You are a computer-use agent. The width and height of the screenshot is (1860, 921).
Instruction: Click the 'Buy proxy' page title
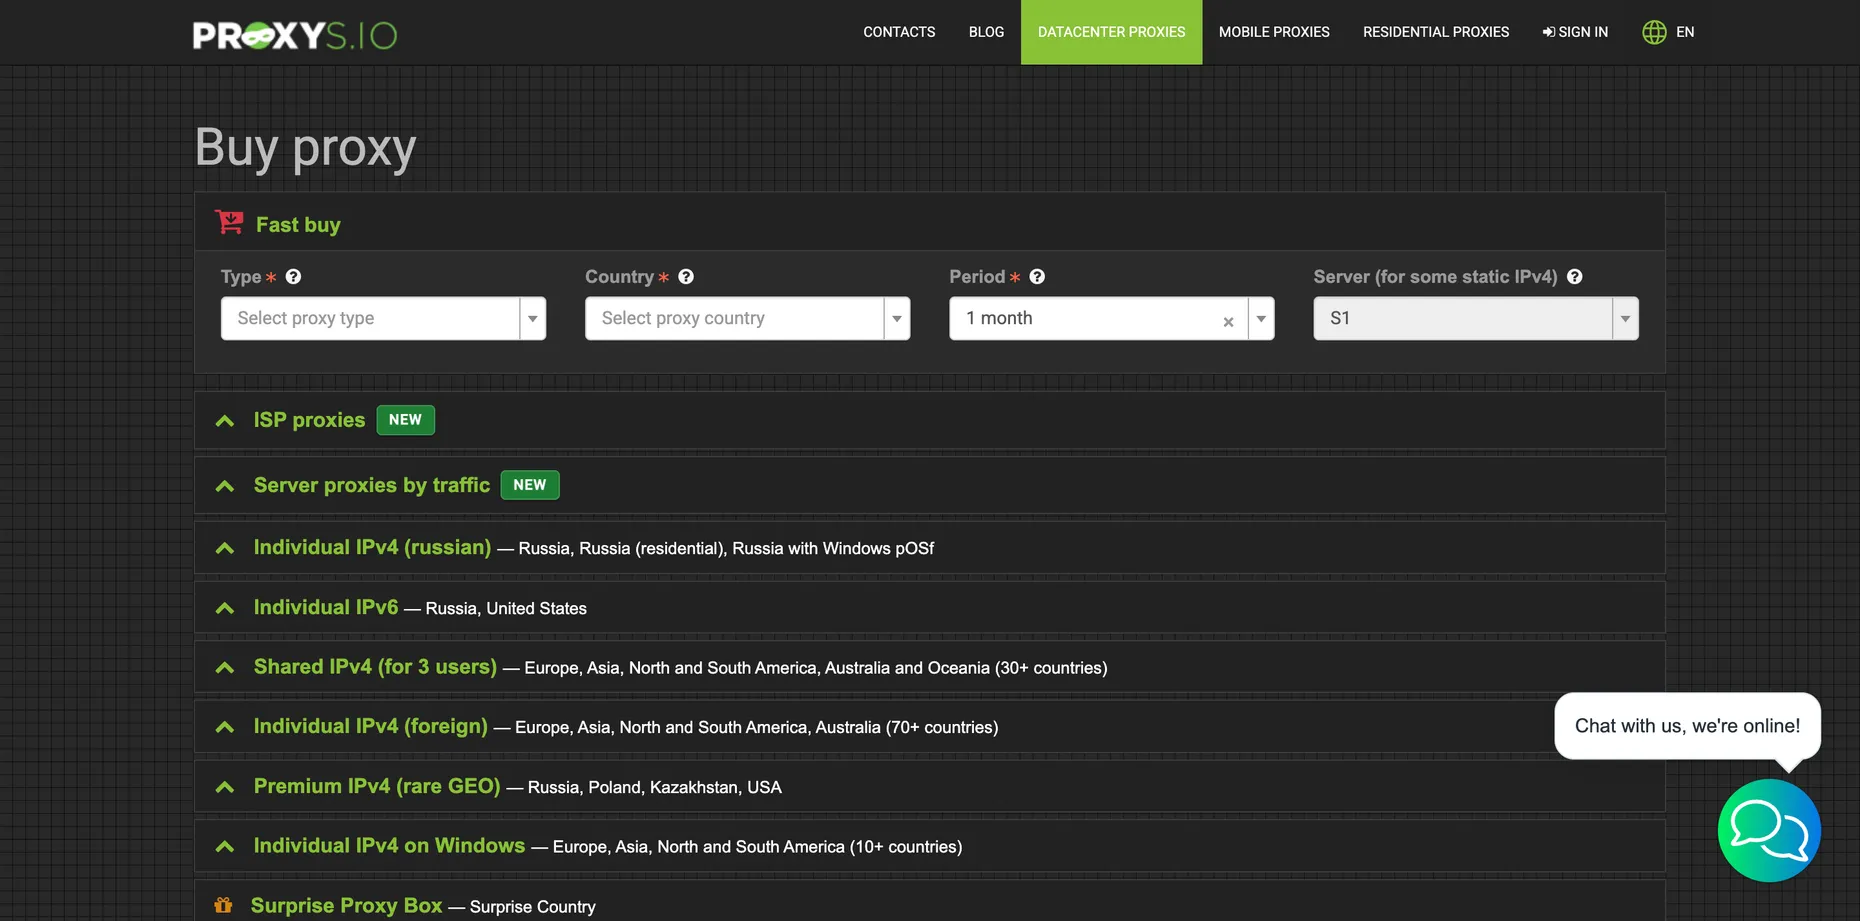[x=305, y=147]
